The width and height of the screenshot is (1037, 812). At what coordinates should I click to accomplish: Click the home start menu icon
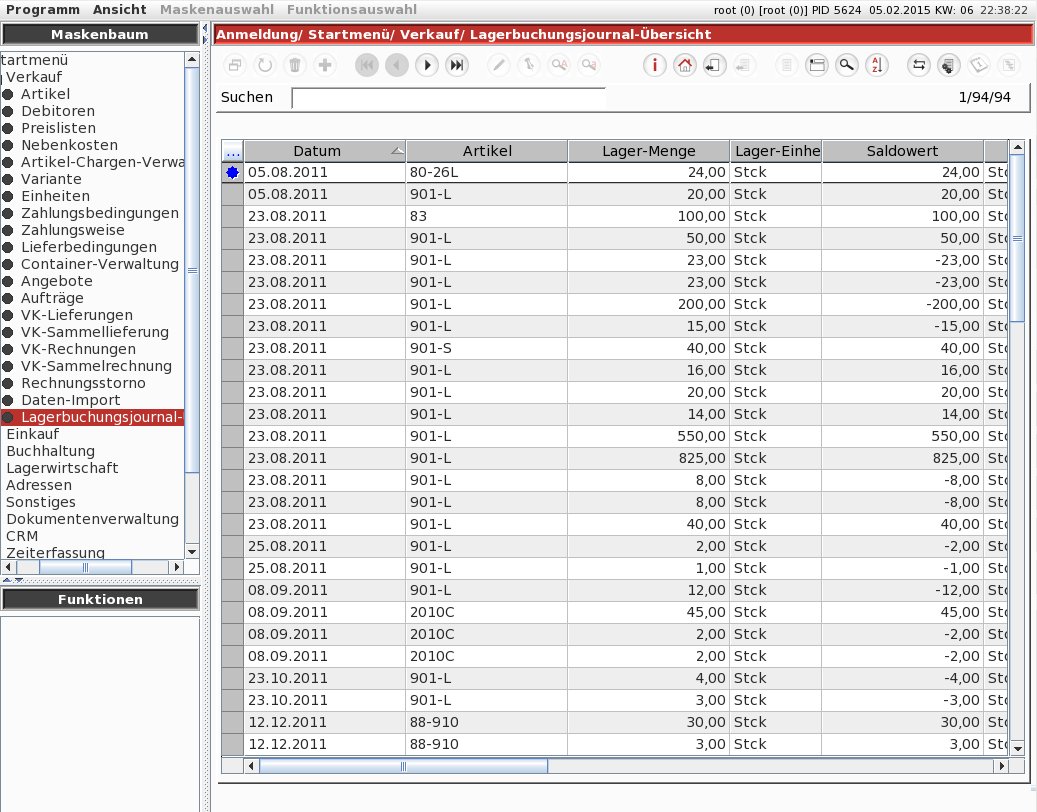pyautogui.click(x=684, y=65)
